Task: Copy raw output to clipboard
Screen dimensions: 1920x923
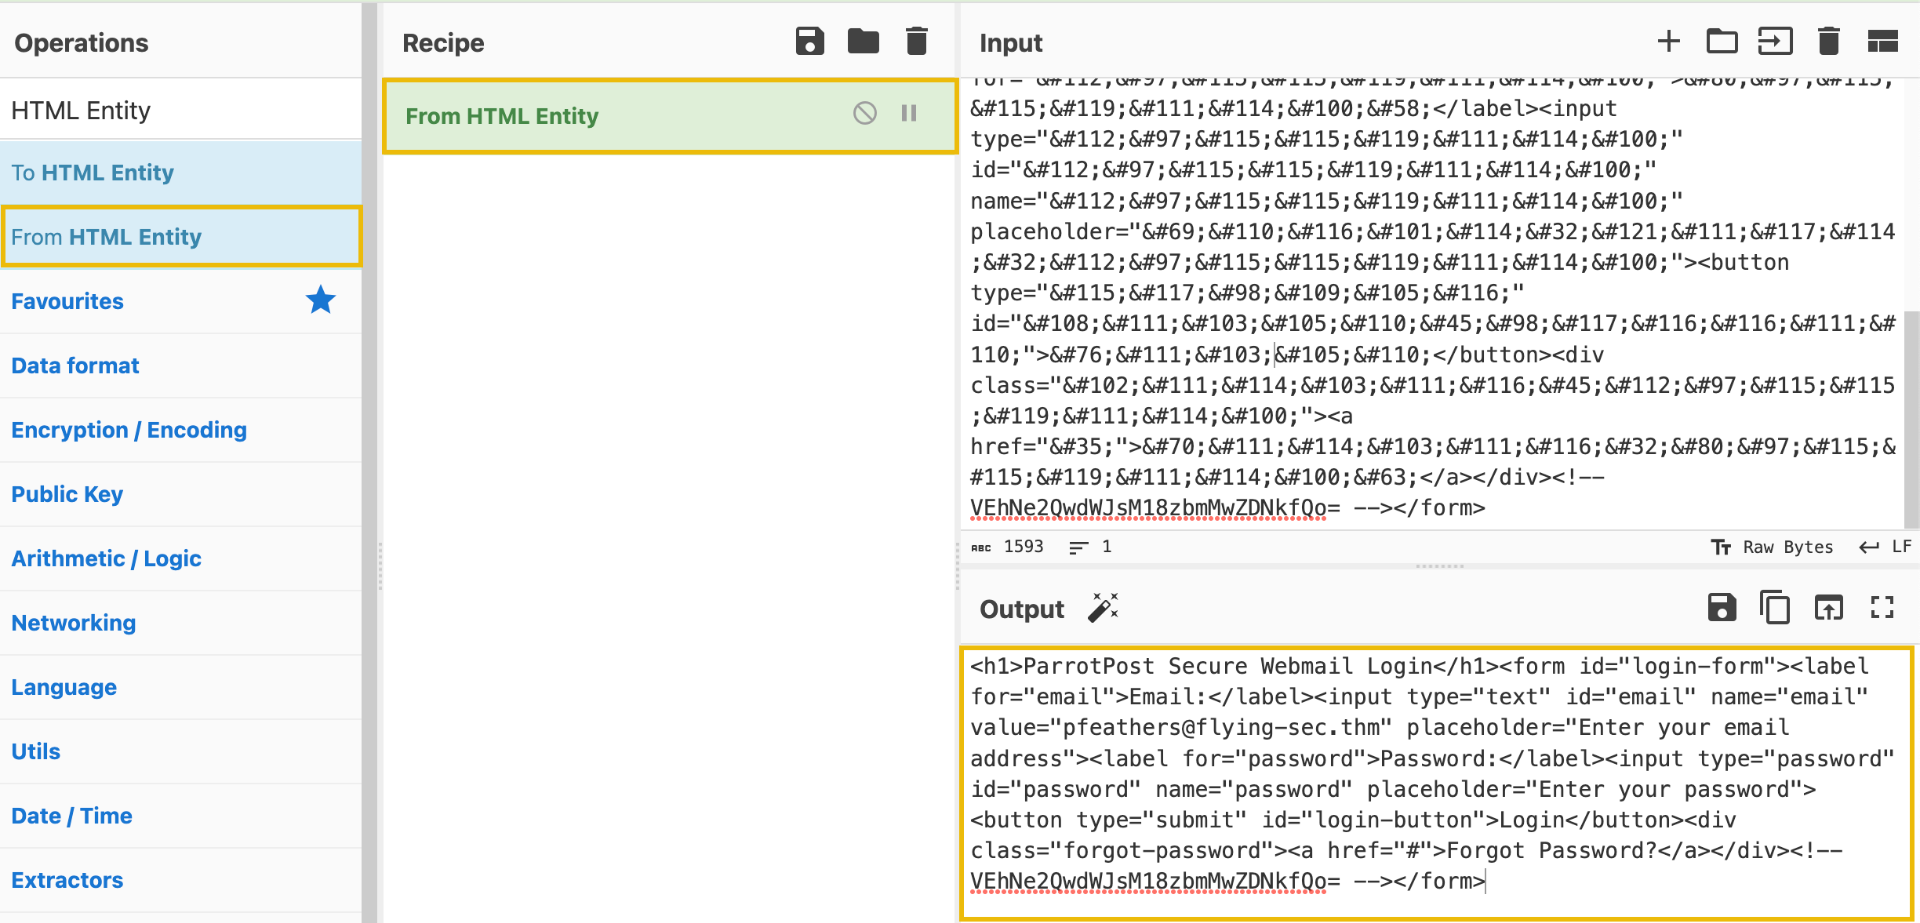Action: 1775,608
